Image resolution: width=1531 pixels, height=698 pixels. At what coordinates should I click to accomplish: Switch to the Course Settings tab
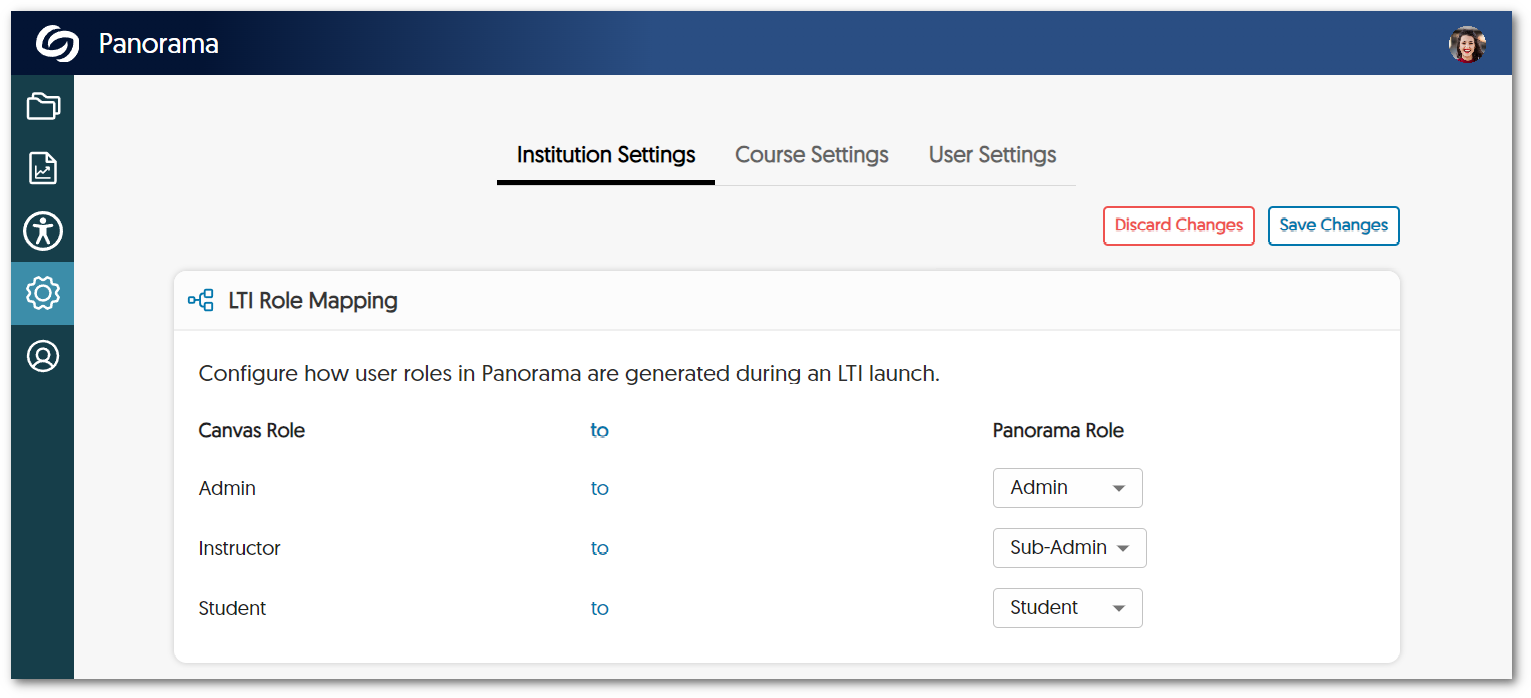[812, 155]
